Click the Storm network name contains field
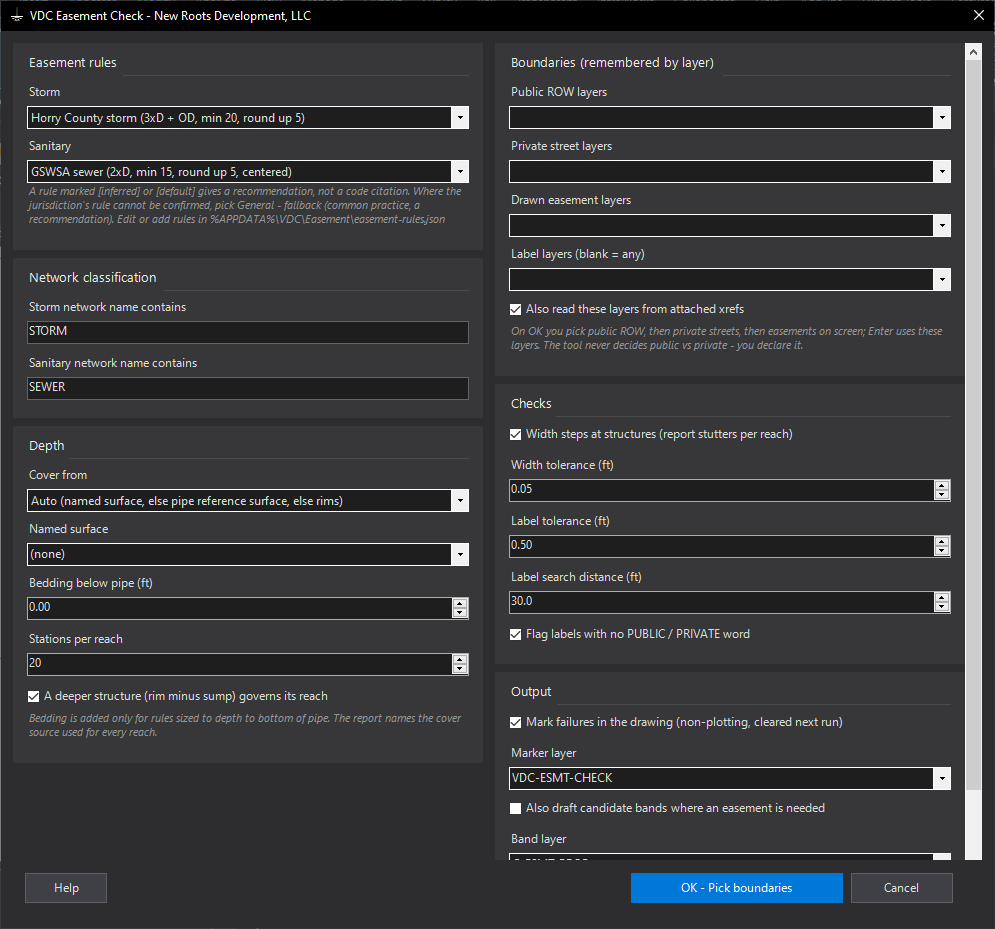Viewport: 995px width, 929px height. [247, 333]
